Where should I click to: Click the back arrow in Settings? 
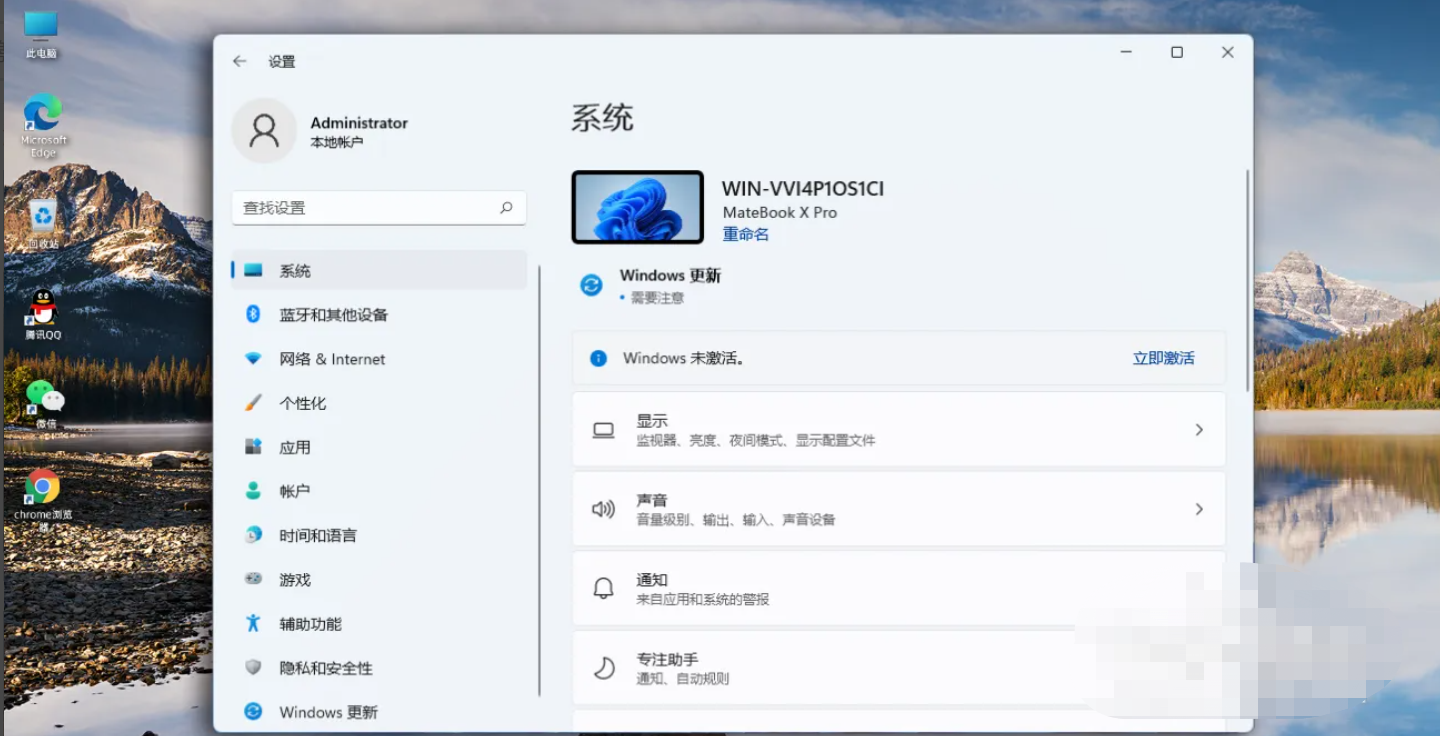coord(239,61)
